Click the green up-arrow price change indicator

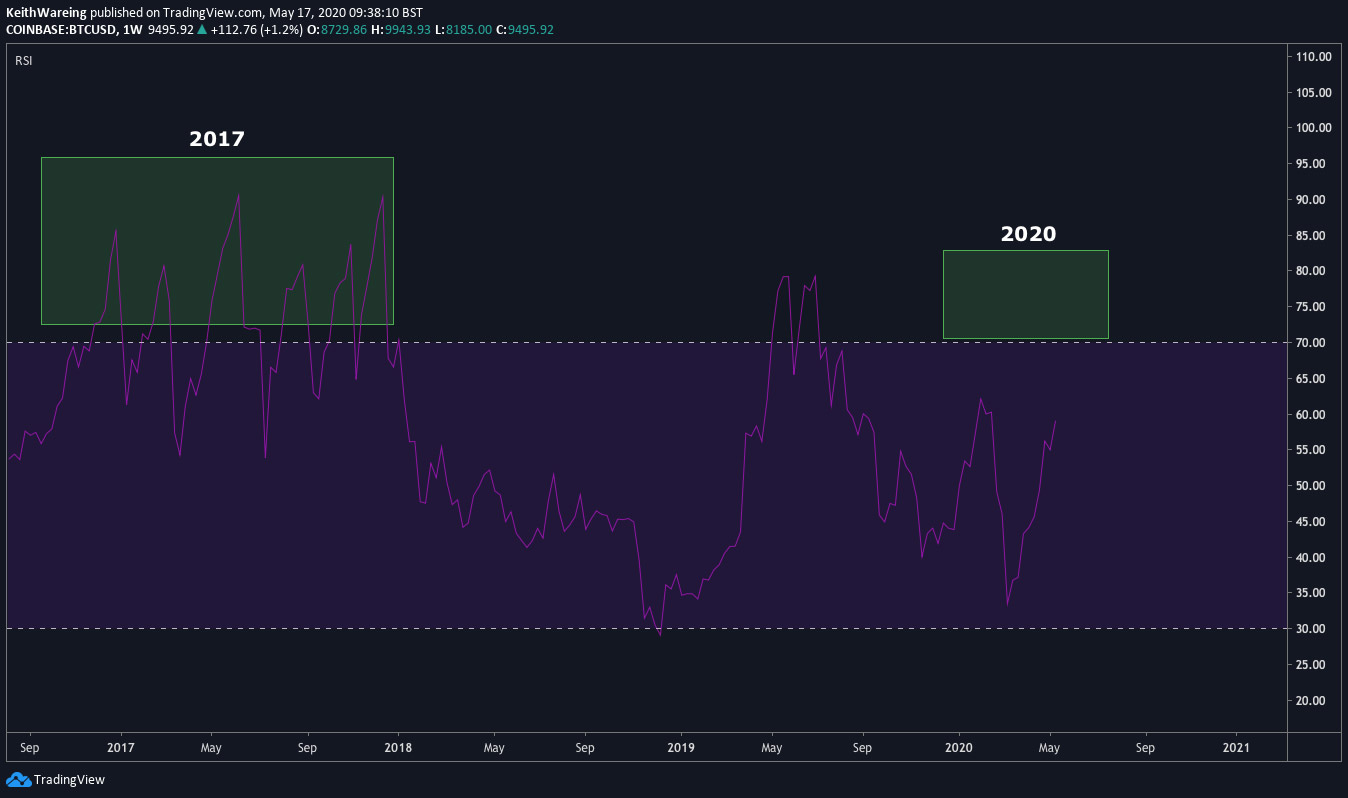203,30
